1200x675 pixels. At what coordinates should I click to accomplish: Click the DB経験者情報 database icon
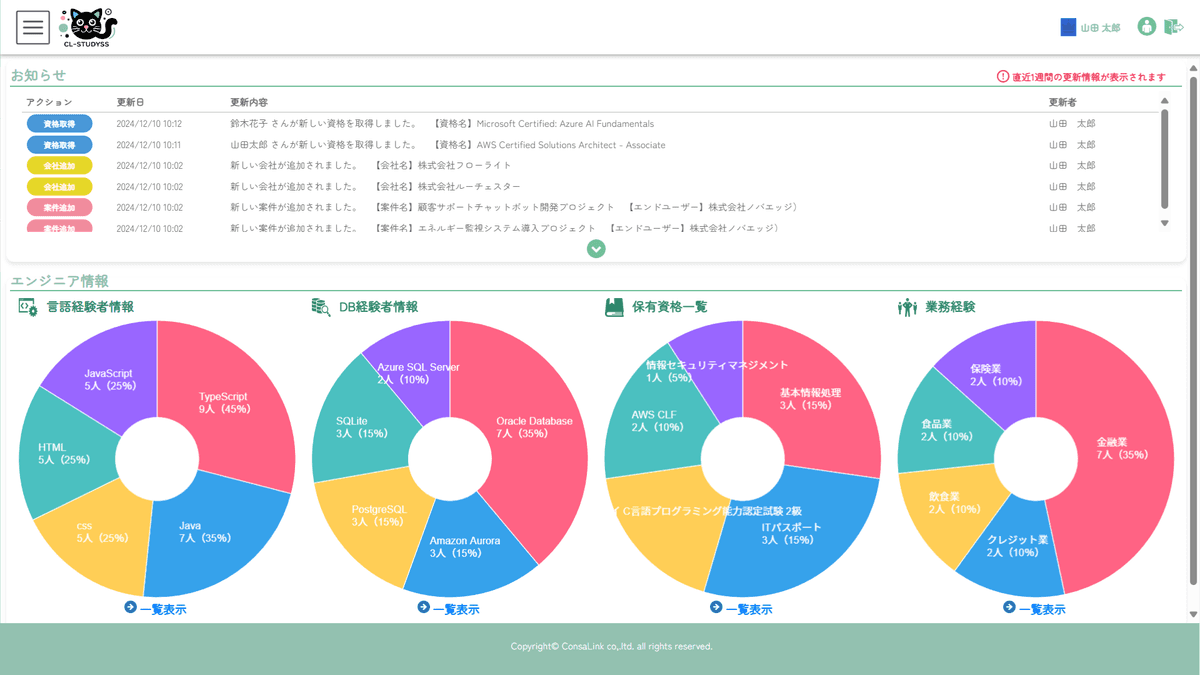pyautogui.click(x=321, y=307)
